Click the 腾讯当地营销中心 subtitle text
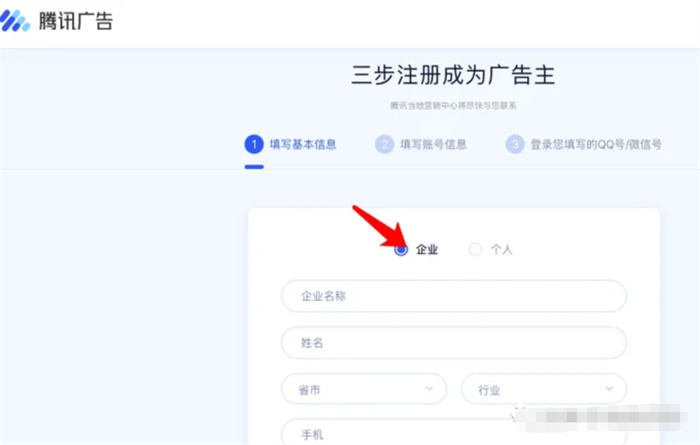 (453, 105)
